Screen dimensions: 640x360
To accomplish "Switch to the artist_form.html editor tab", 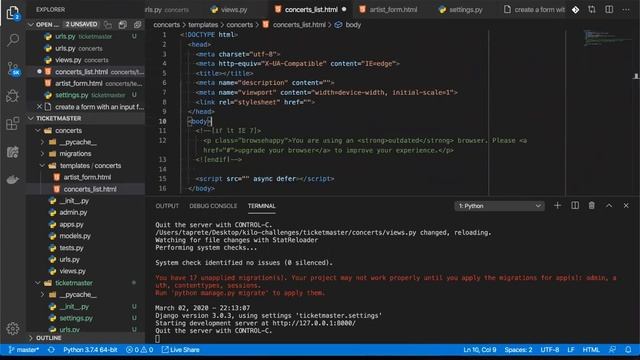I will (x=388, y=9).
